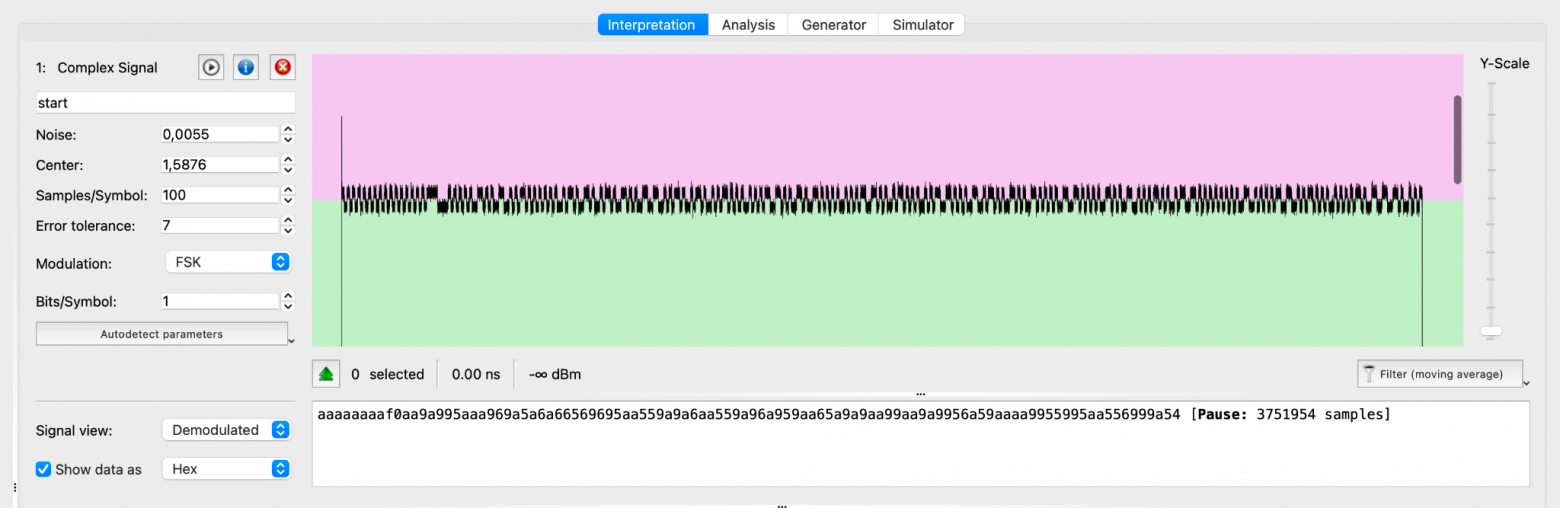Viewport: 1560px width, 508px height.
Task: Toggle the Show data as checkbox
Action: click(43, 469)
